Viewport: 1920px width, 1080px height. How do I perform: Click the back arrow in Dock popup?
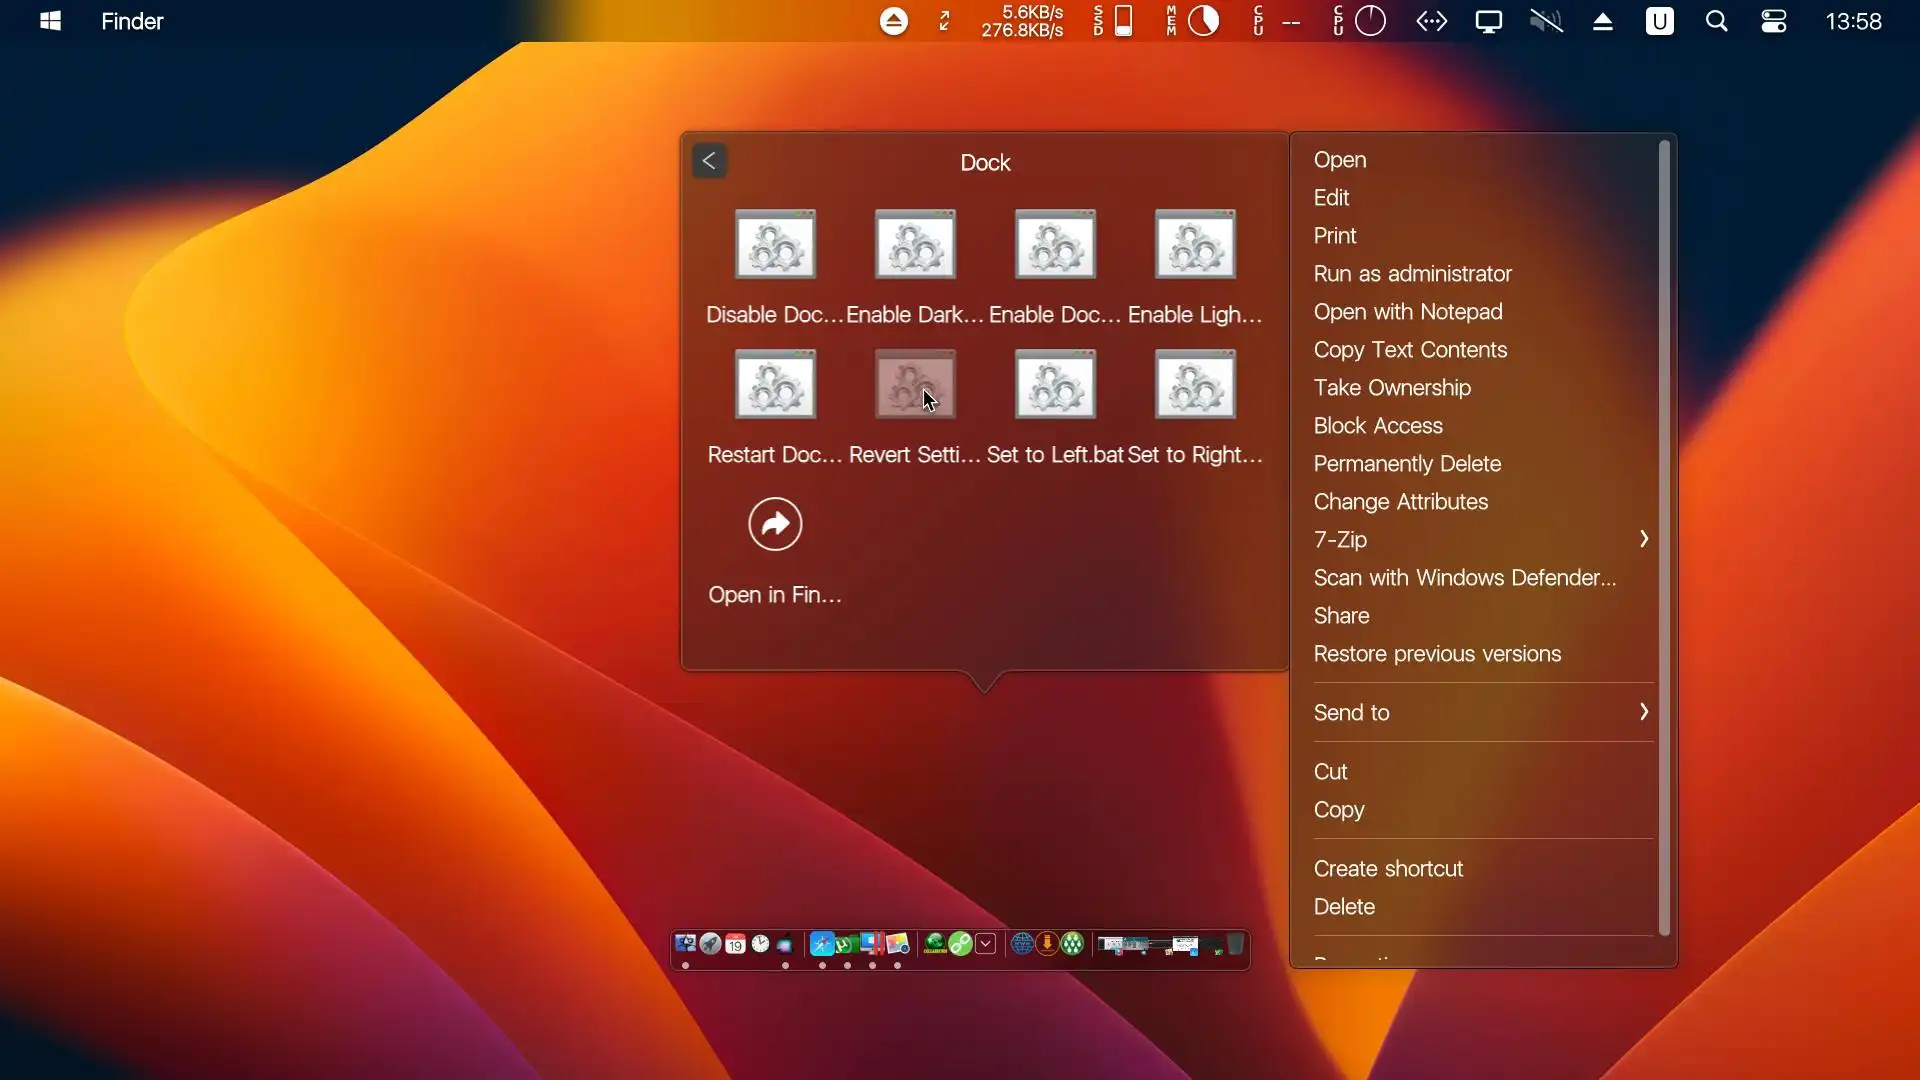(x=709, y=161)
